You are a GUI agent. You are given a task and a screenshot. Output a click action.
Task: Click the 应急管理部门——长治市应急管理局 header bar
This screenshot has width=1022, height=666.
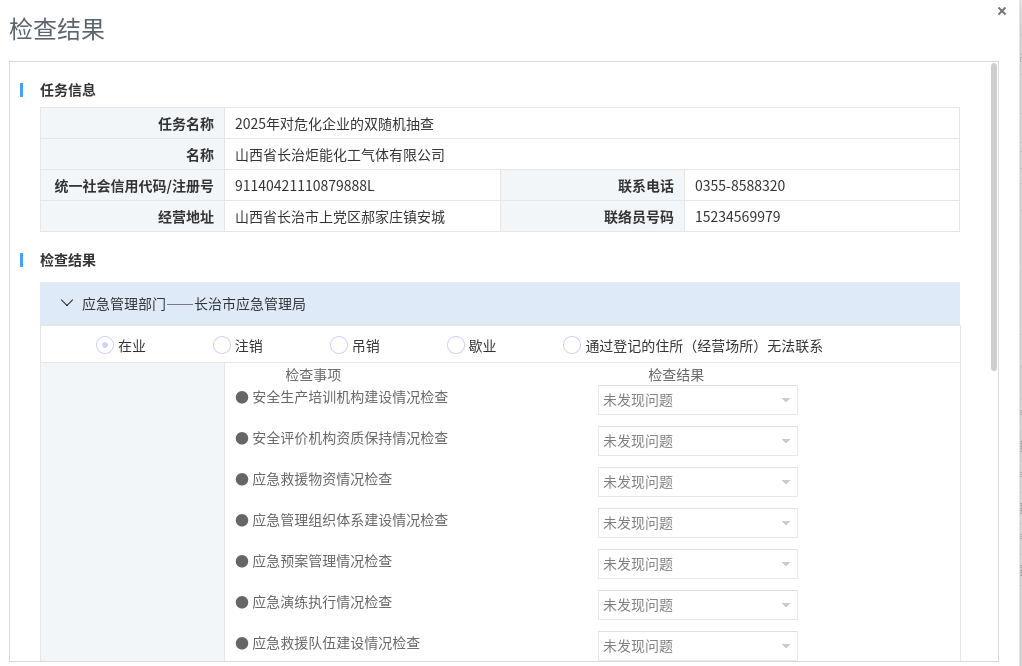click(x=500, y=303)
